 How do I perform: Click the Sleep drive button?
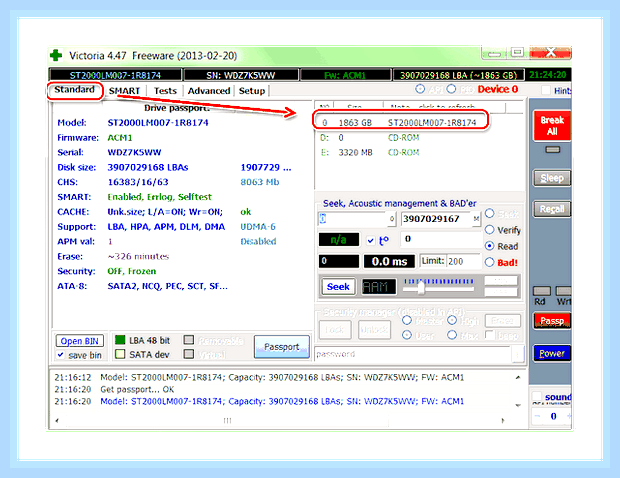(552, 178)
